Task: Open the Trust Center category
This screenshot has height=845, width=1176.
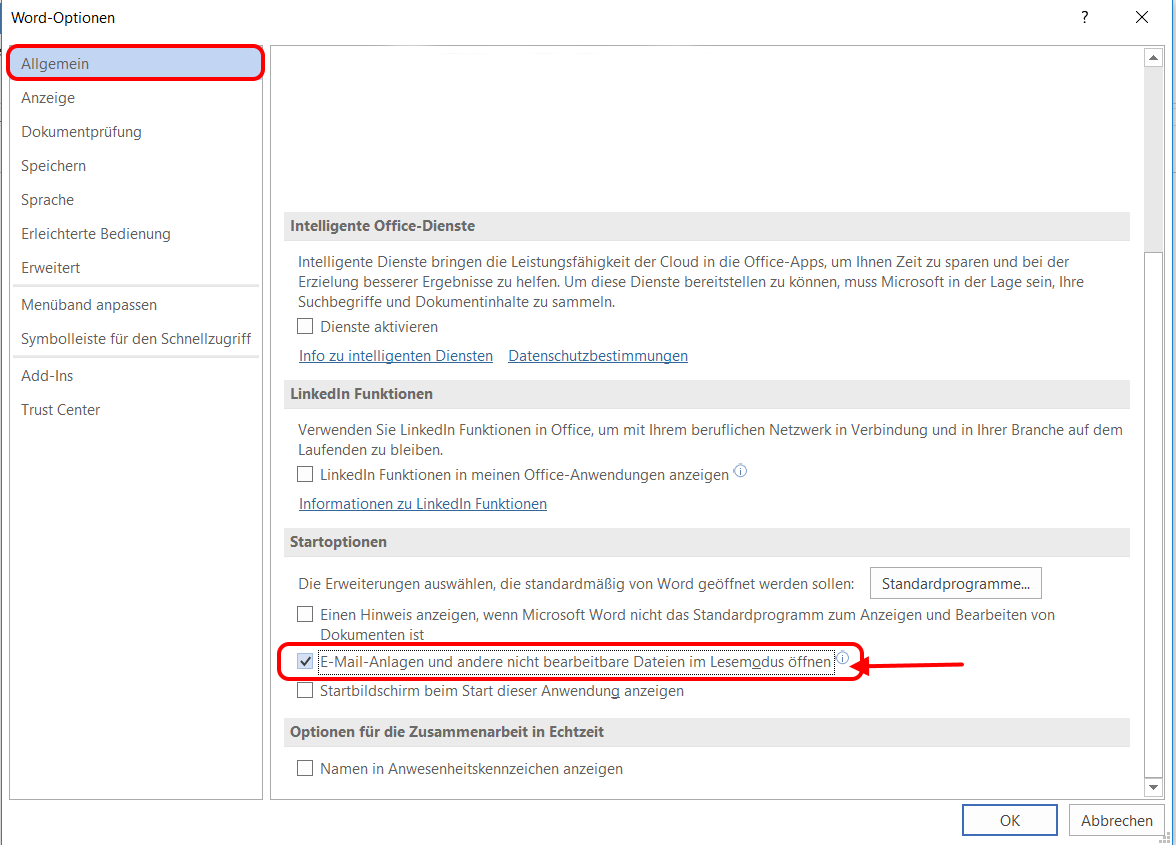Action: (136, 409)
